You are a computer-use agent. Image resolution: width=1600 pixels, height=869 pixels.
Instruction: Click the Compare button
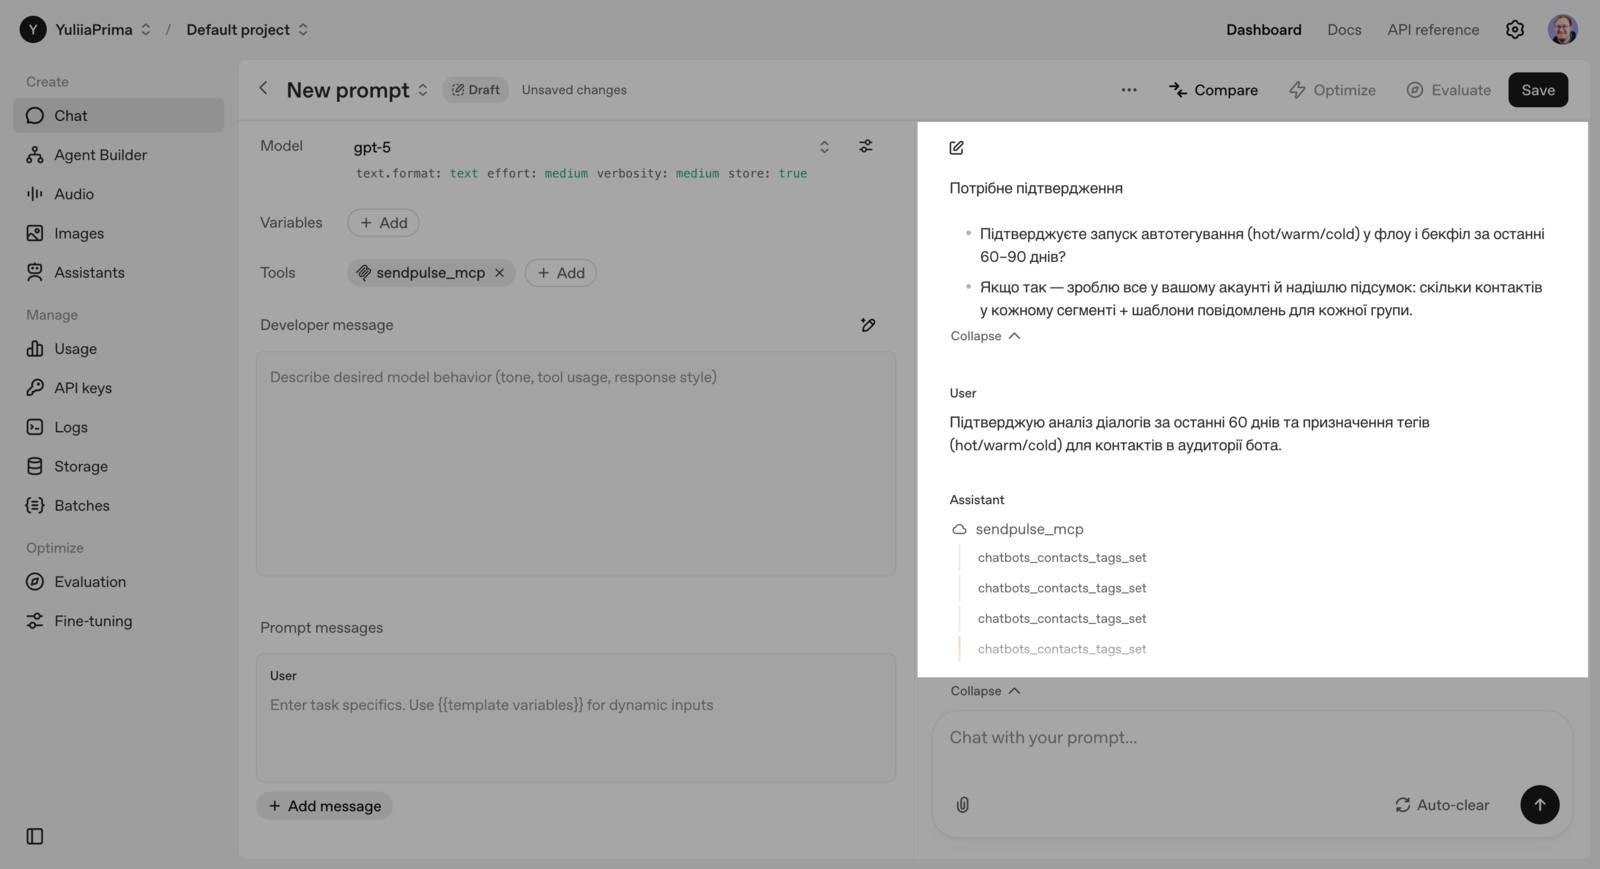point(1213,90)
